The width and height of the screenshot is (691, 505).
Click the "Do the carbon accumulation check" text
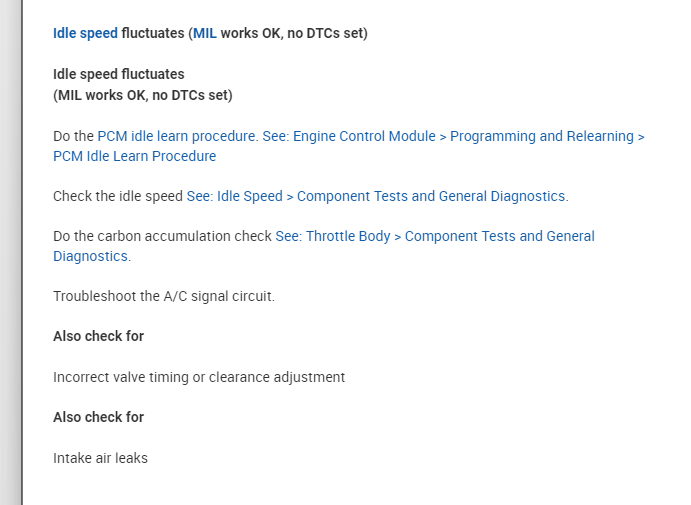(x=162, y=236)
